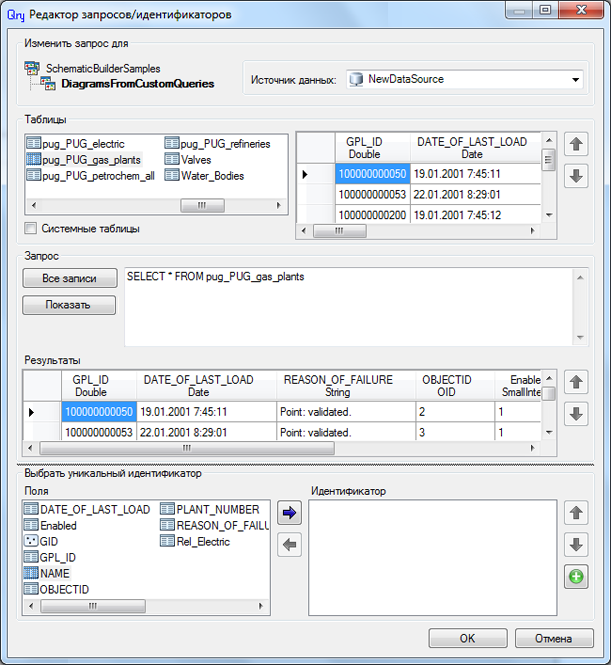The width and height of the screenshot is (611, 665).
Task: Move identifier down with arrow button
Action: coord(575,545)
